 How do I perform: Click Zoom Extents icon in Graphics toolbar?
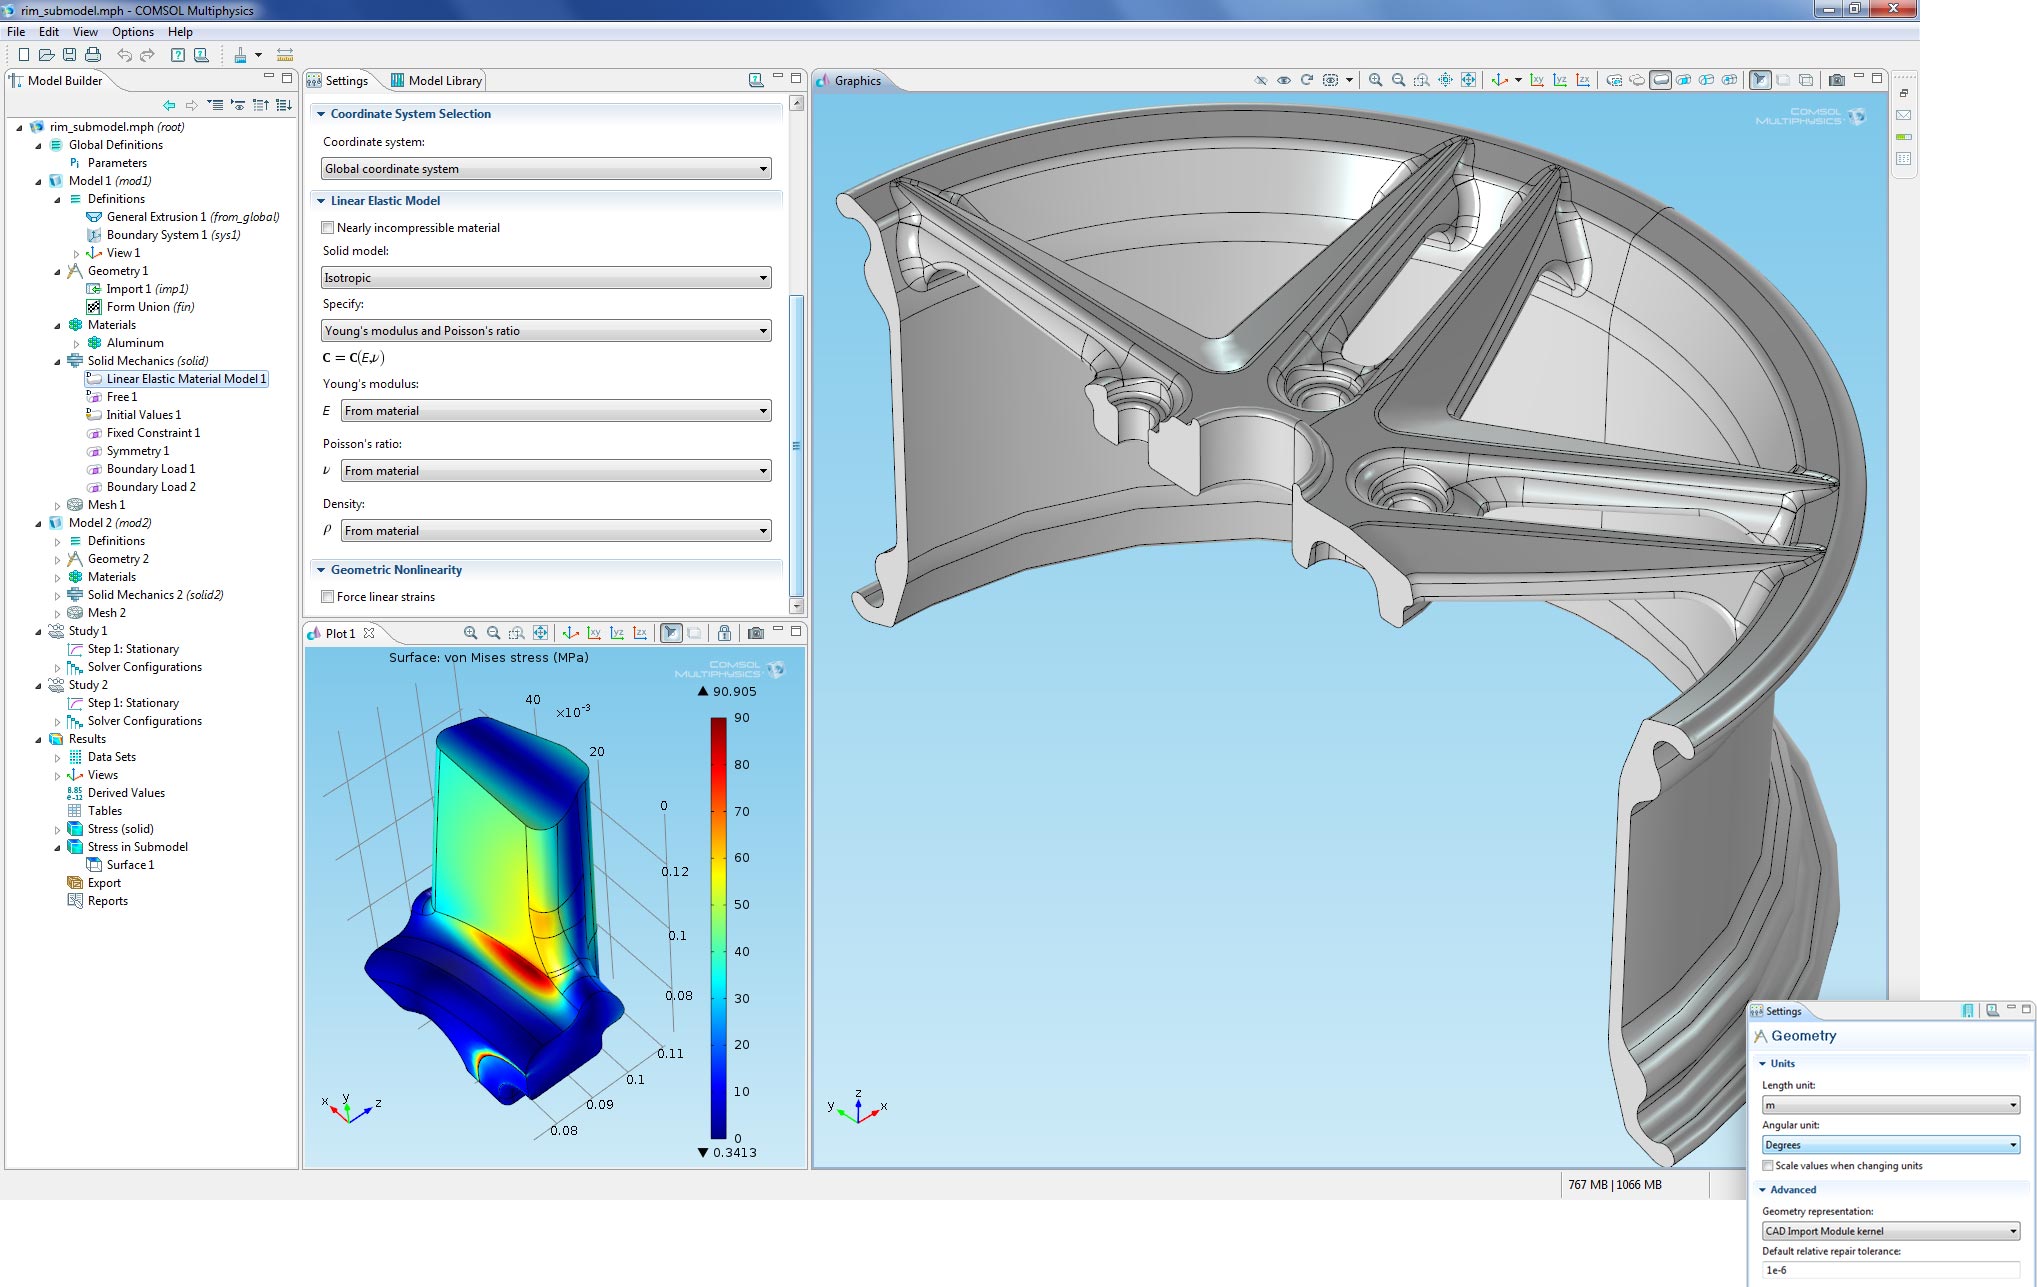point(1468,80)
